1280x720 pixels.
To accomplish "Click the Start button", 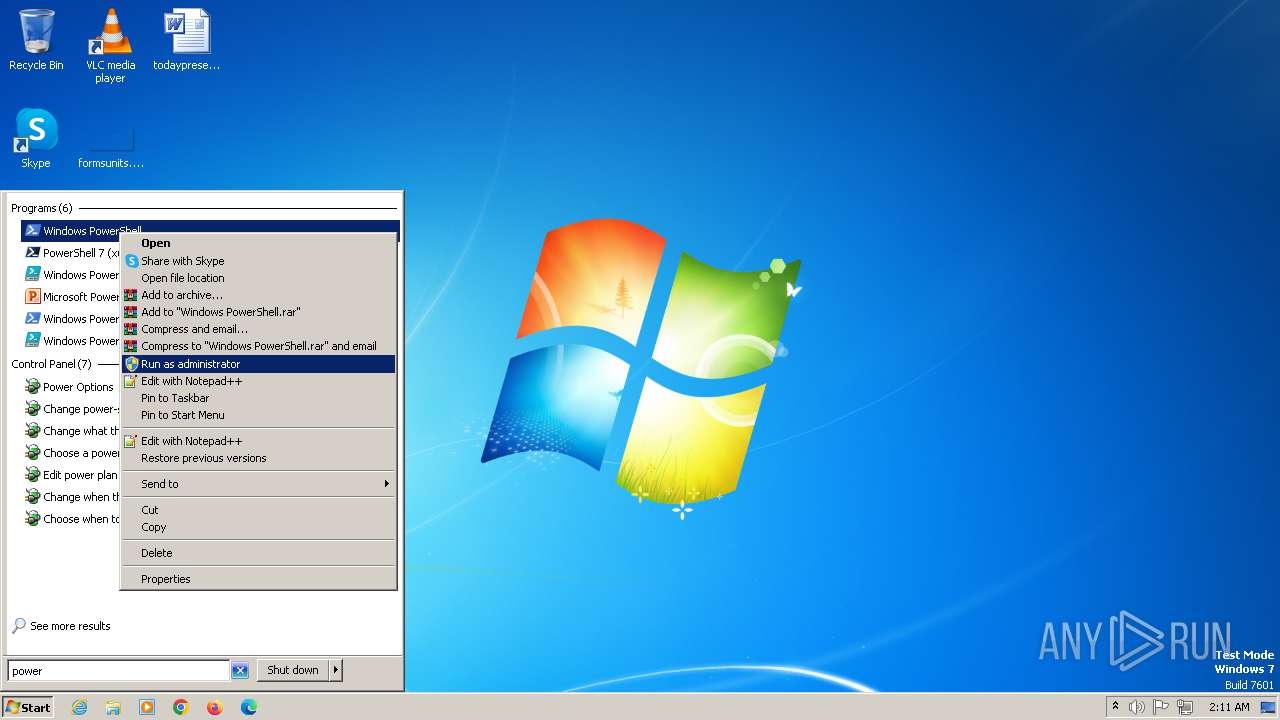I will click(x=27, y=707).
